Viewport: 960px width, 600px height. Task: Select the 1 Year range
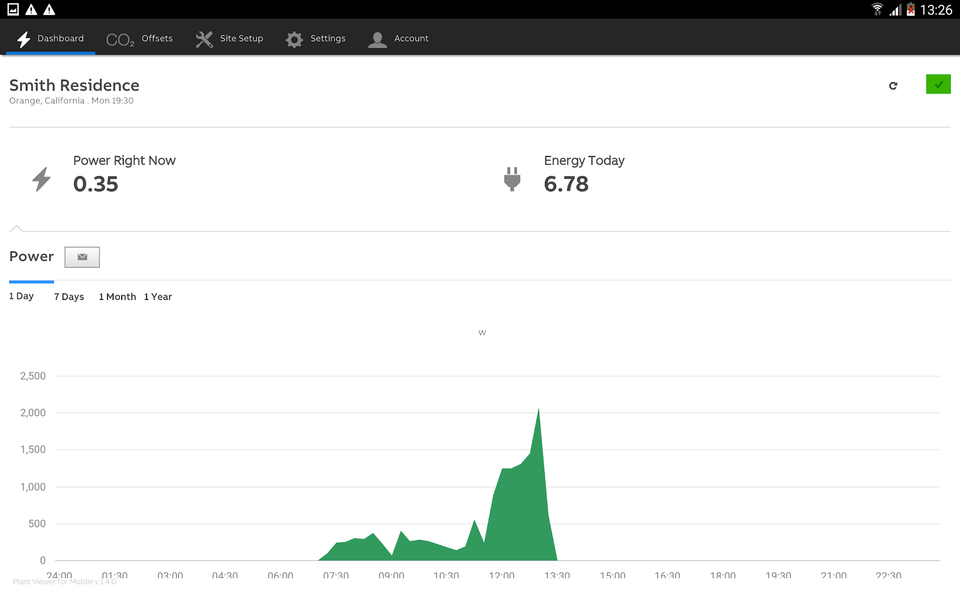point(158,297)
